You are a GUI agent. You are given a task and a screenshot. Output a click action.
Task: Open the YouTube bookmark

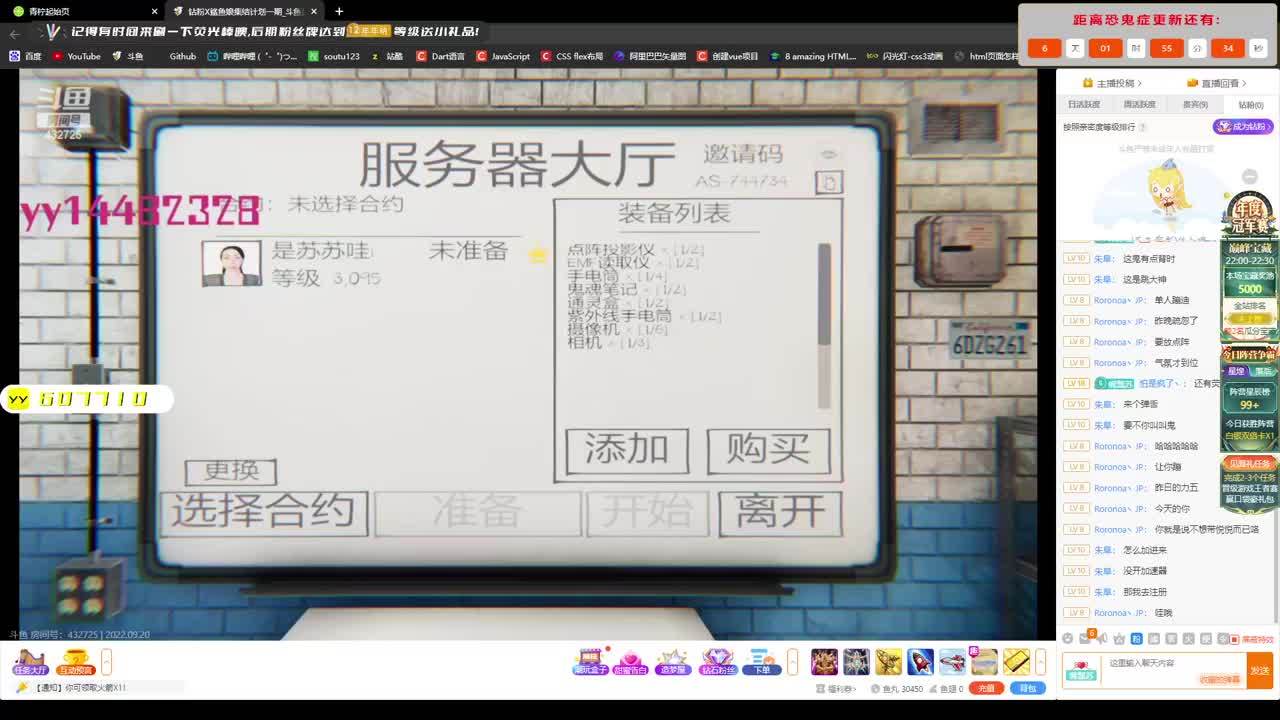coord(77,56)
